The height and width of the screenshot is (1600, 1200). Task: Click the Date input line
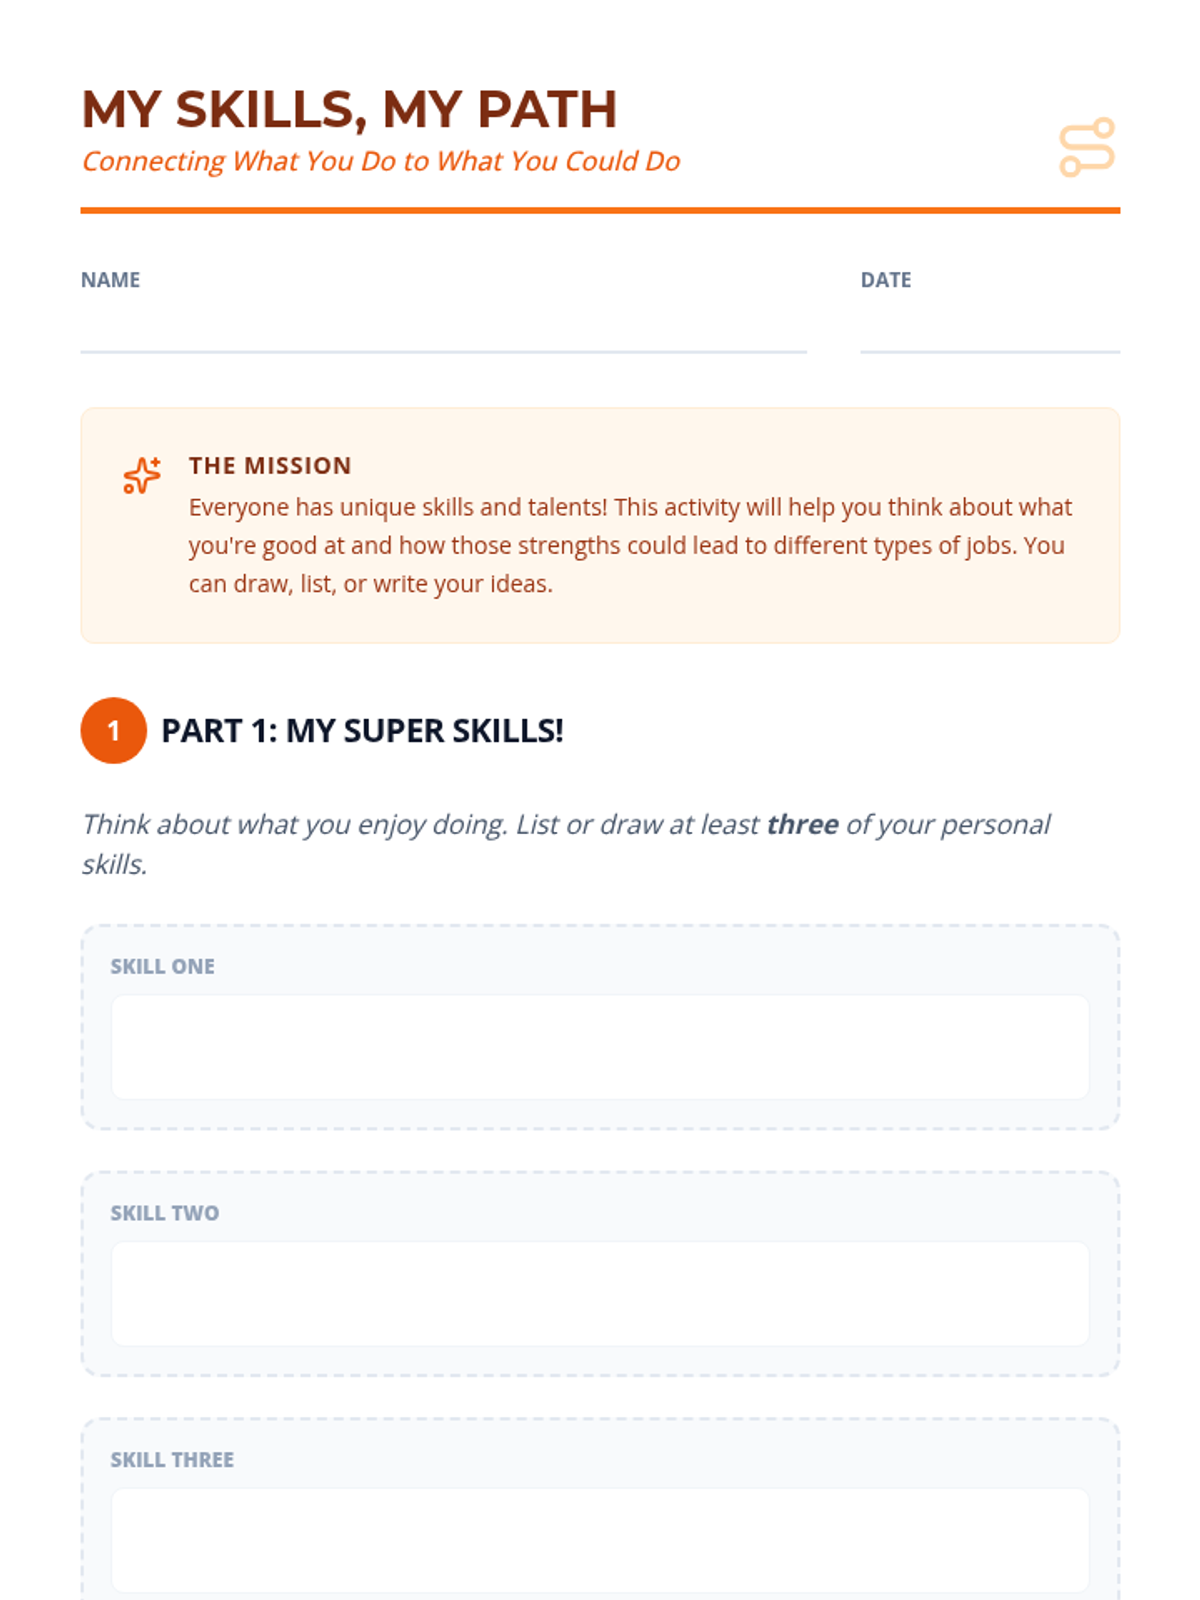[x=990, y=334]
